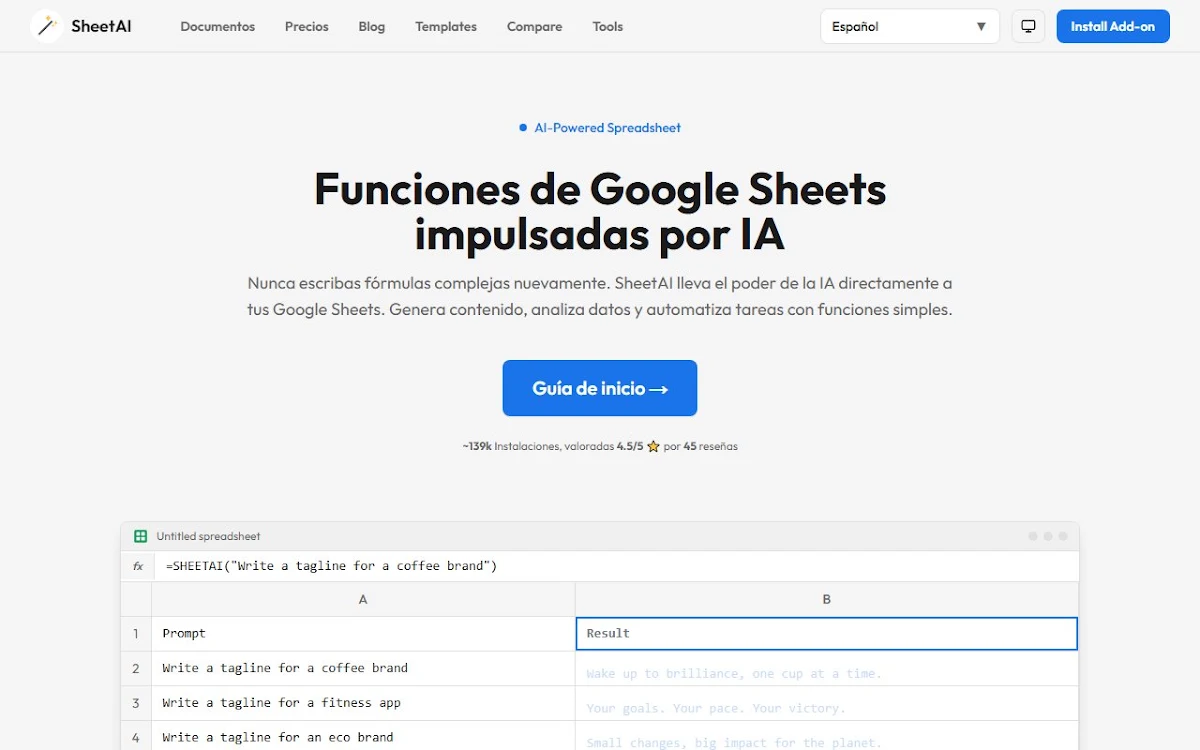Select row 3 header number
The height and width of the screenshot is (750, 1200).
tap(136, 703)
